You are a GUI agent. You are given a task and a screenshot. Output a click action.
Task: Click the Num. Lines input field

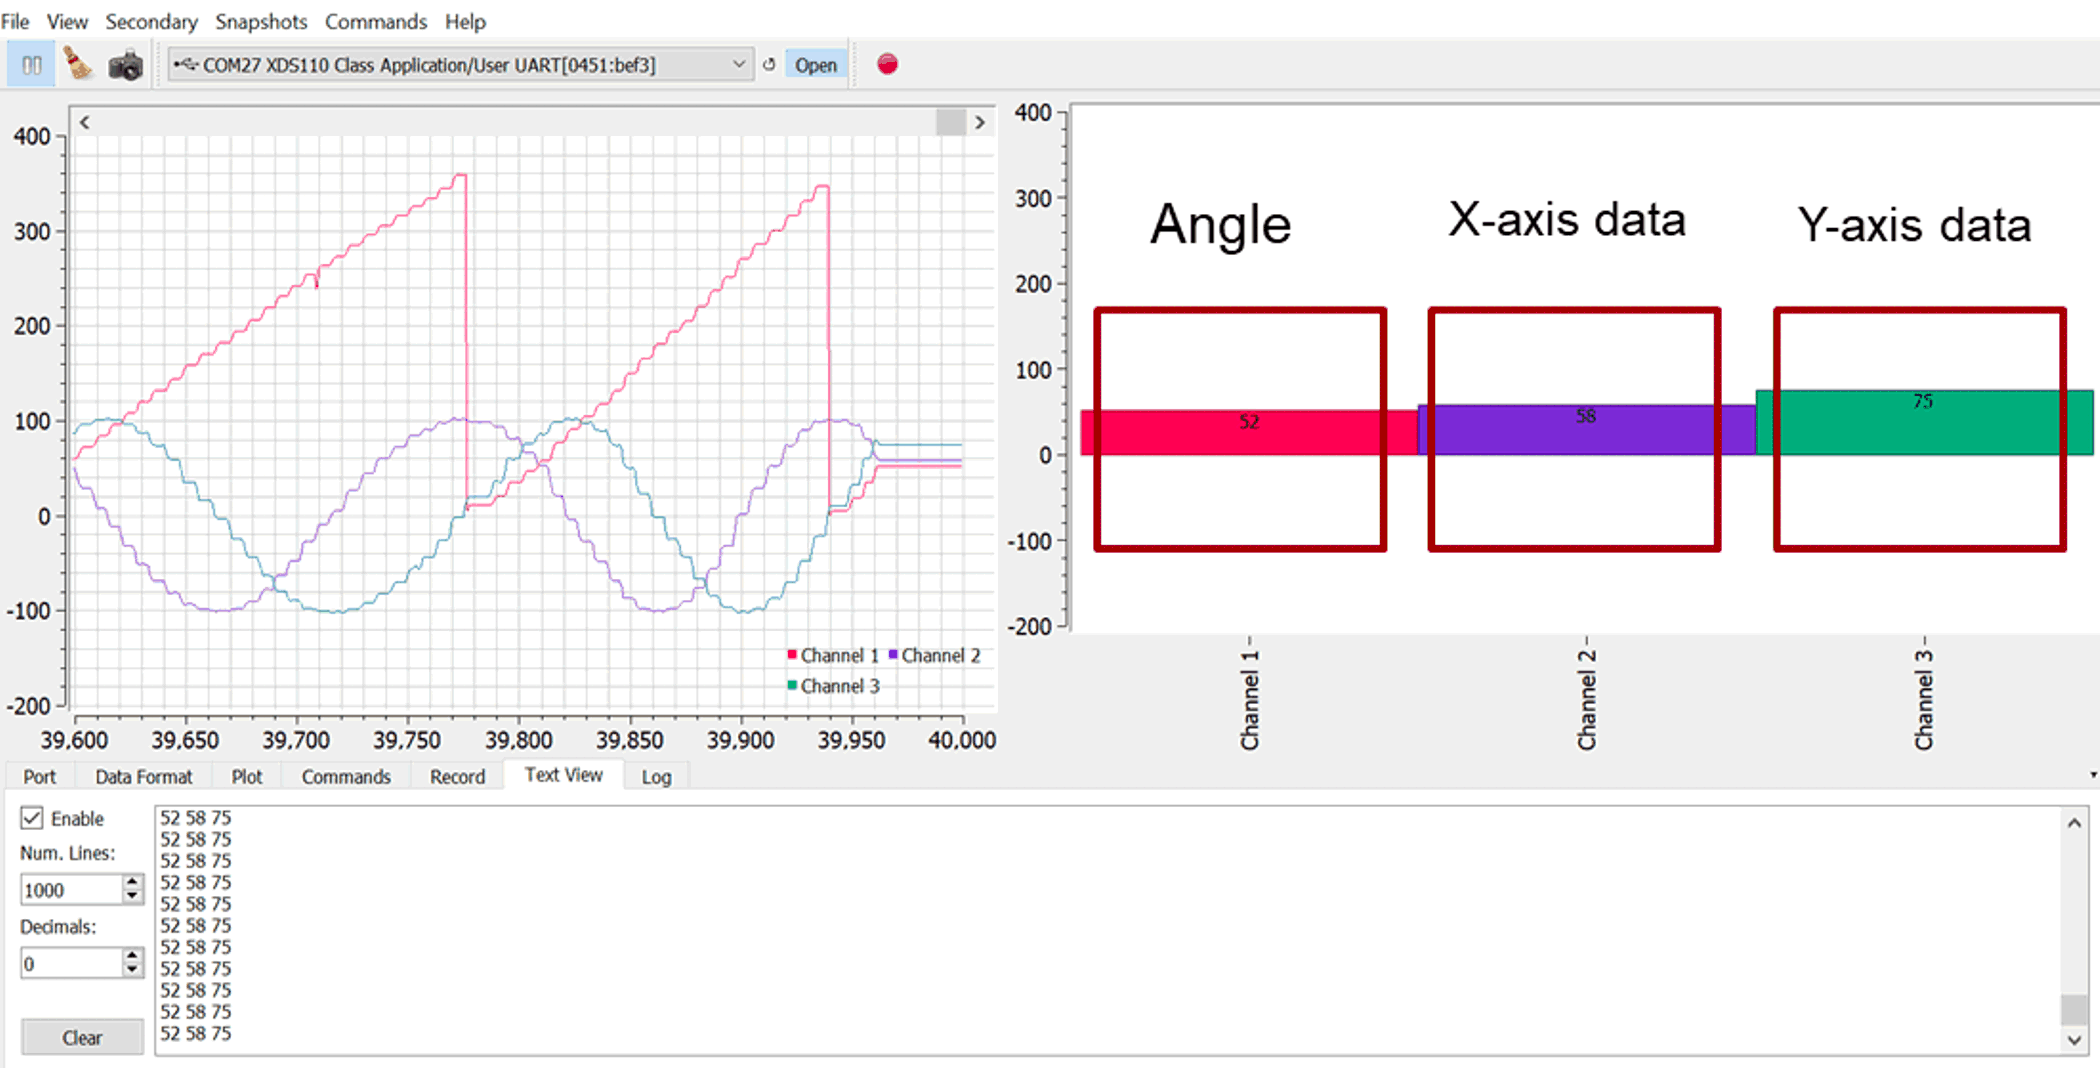pyautogui.click(x=70, y=889)
